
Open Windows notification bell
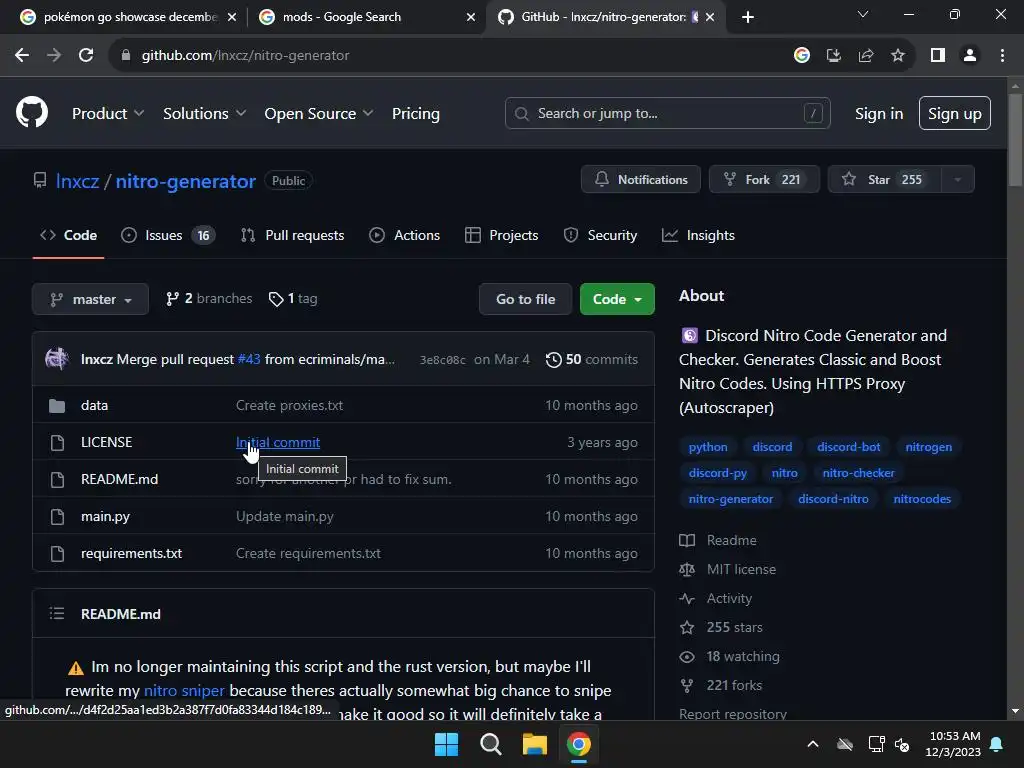[x=997, y=744]
